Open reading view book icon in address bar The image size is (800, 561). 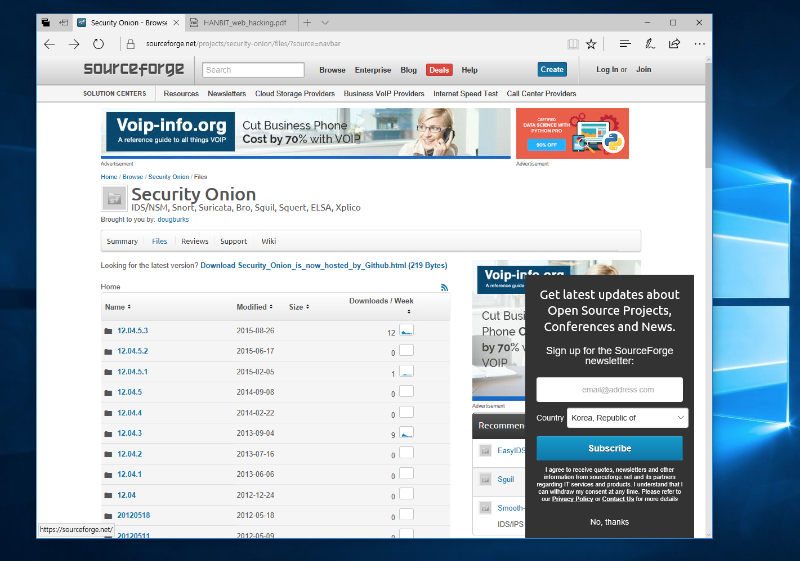click(x=573, y=44)
